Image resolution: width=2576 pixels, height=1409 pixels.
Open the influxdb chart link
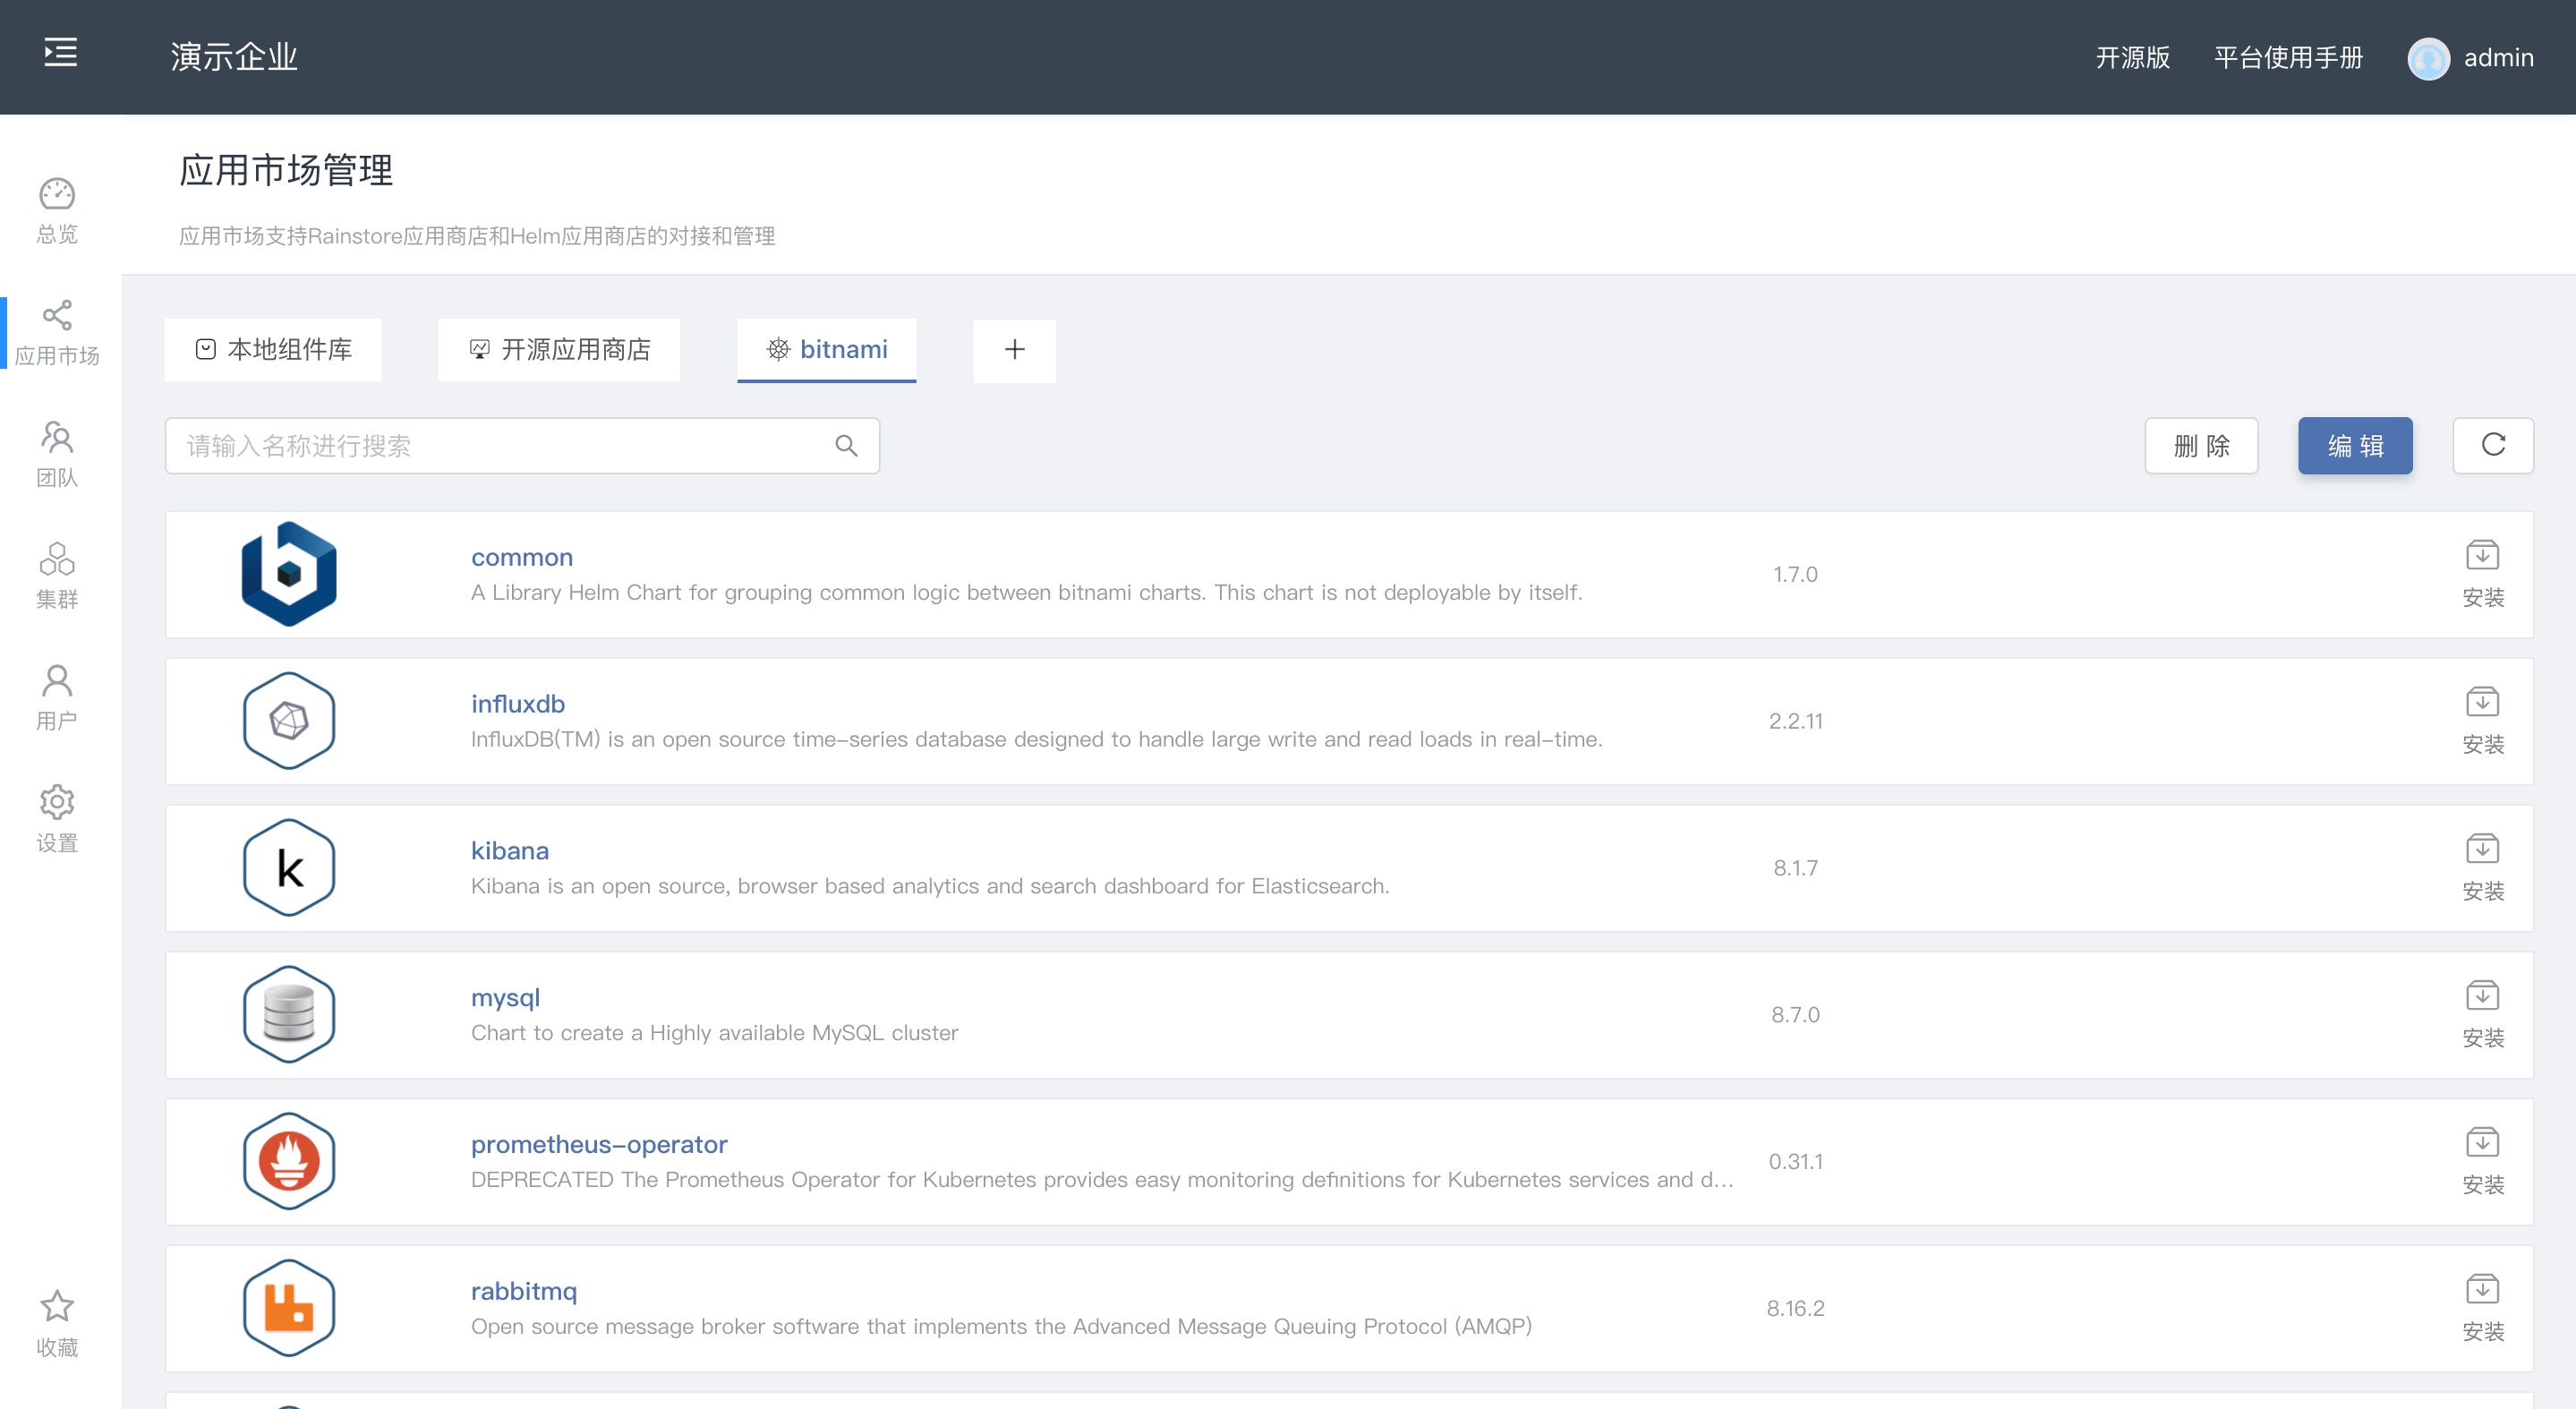tap(518, 704)
